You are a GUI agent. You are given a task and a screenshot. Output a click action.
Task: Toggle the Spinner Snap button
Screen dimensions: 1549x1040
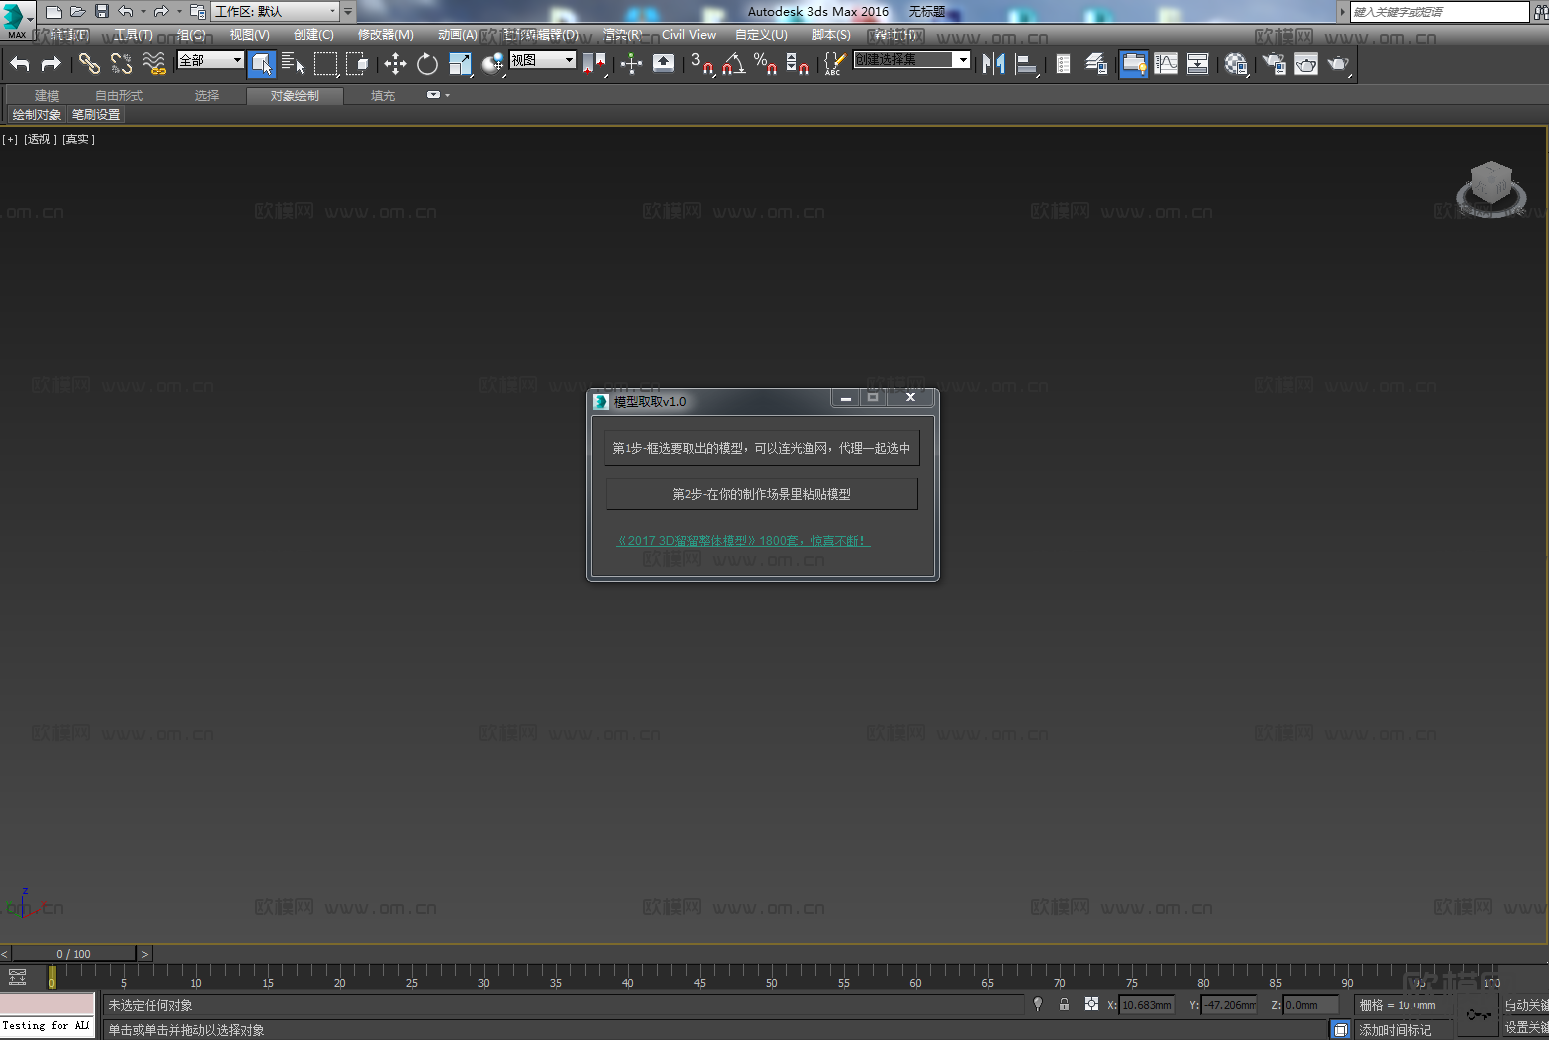[798, 64]
